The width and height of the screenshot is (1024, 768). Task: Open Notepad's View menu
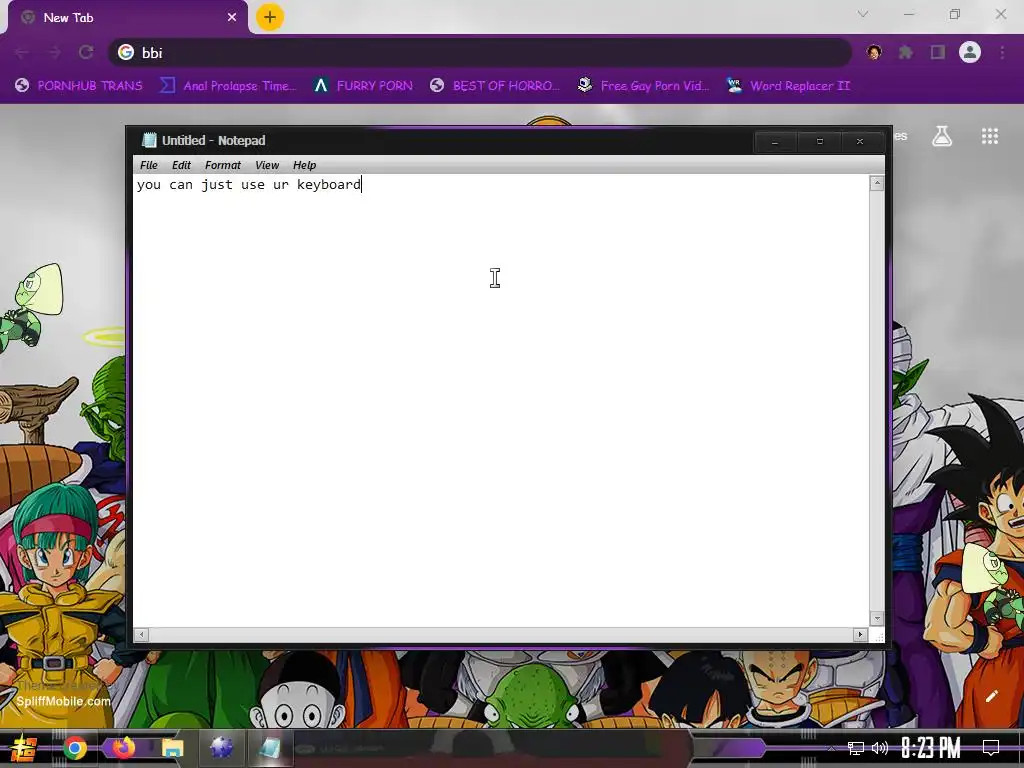coord(267,165)
